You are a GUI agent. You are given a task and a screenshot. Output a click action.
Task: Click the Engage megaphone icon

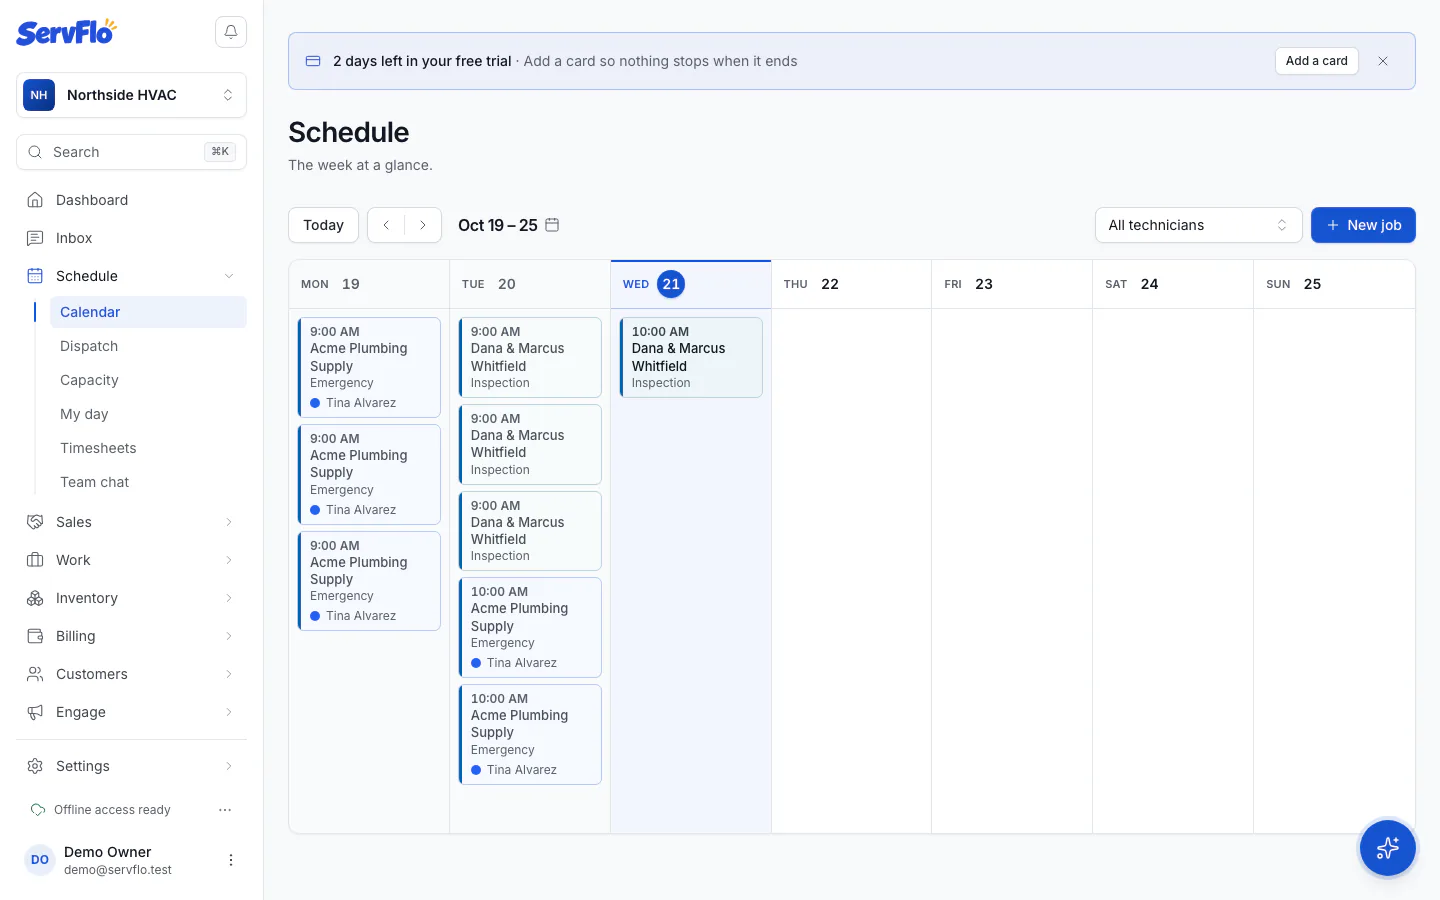35,712
